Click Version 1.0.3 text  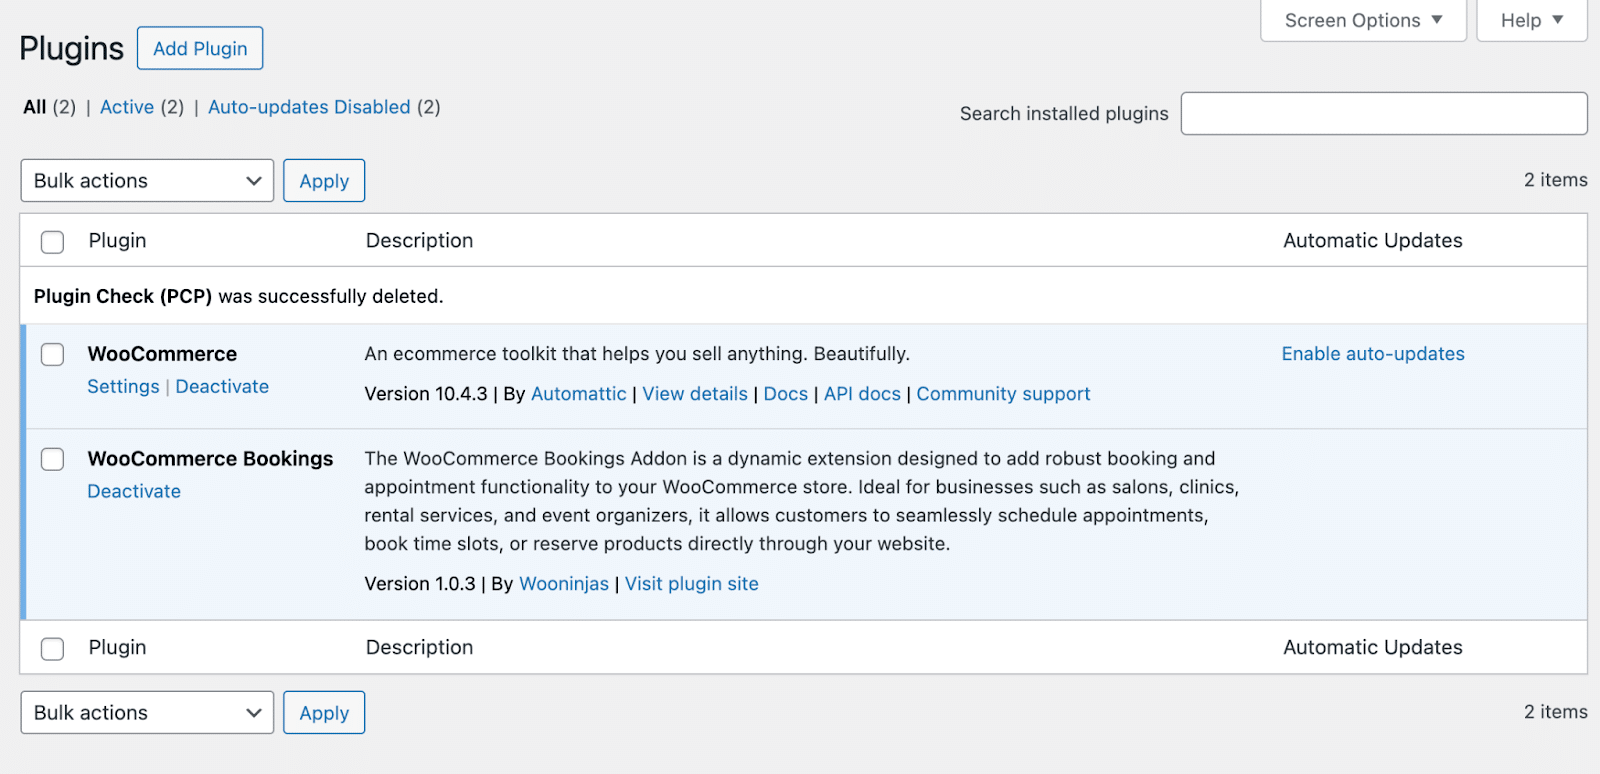[x=420, y=584]
